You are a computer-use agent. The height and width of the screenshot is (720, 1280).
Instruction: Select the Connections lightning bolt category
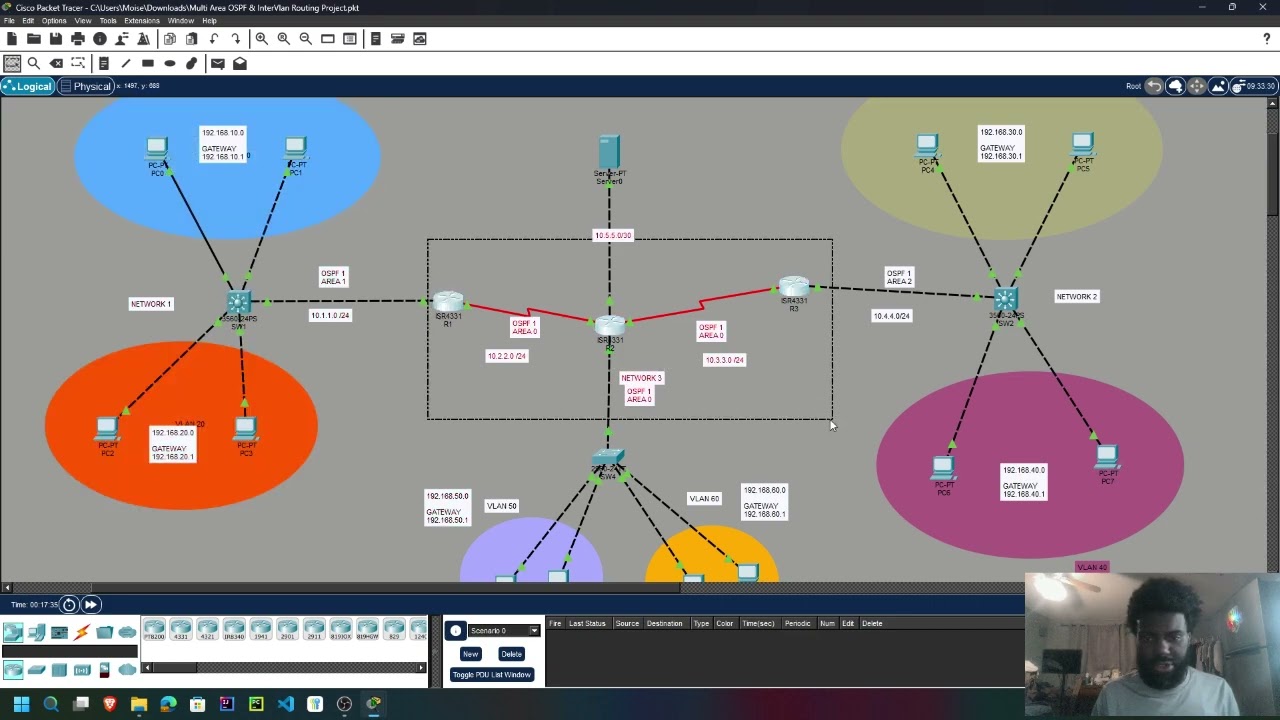point(82,632)
